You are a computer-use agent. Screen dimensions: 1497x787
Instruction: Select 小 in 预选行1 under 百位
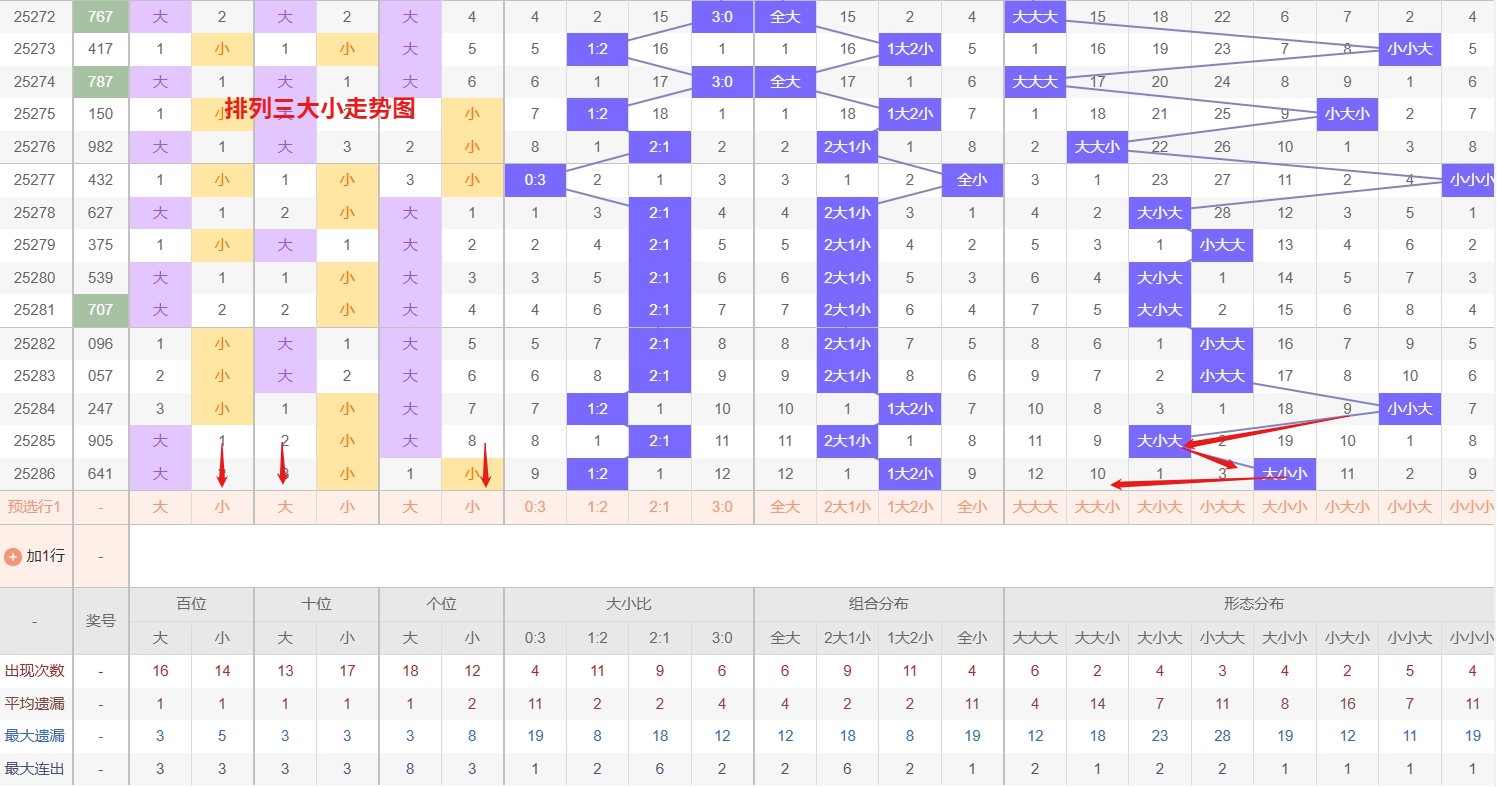click(x=222, y=507)
